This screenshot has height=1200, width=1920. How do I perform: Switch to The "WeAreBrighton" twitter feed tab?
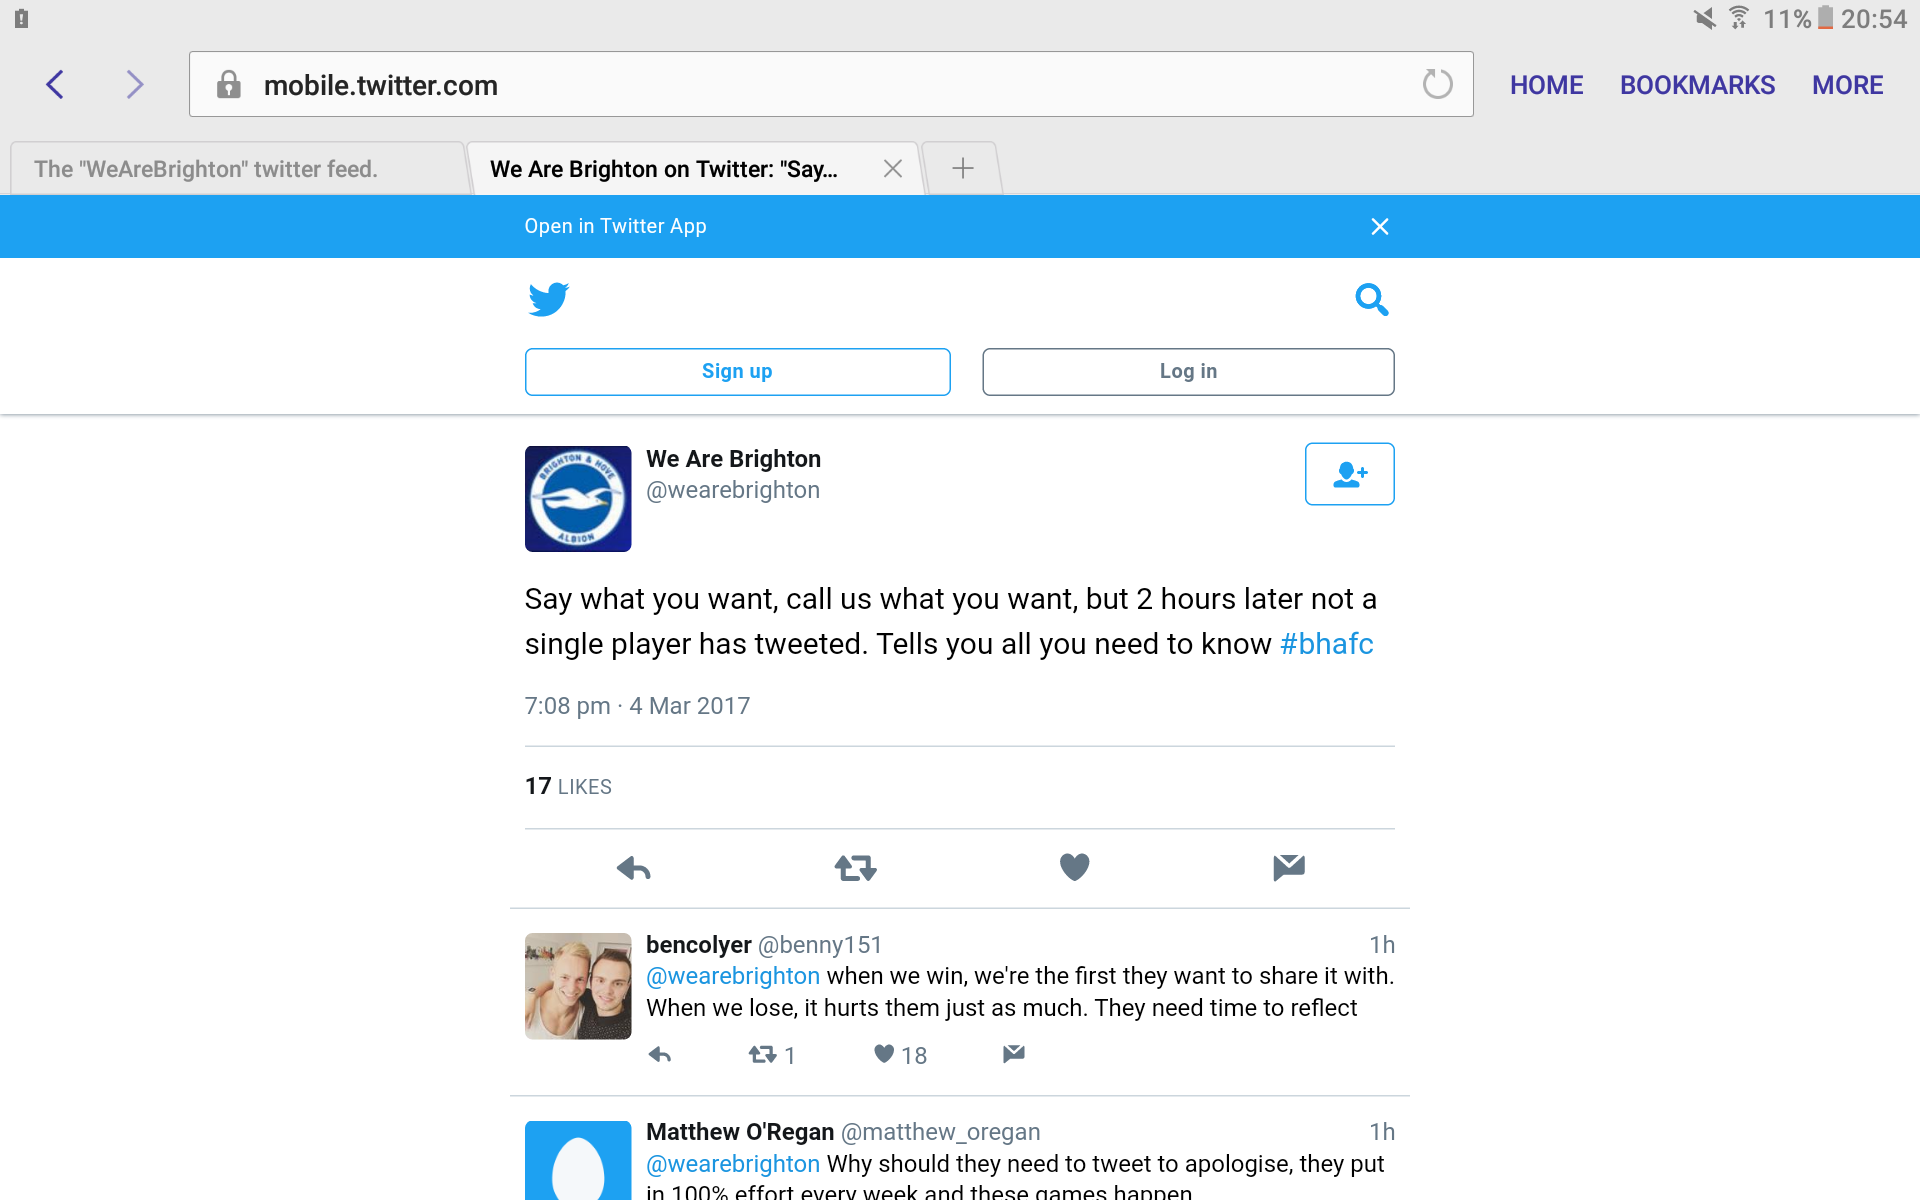tap(237, 169)
